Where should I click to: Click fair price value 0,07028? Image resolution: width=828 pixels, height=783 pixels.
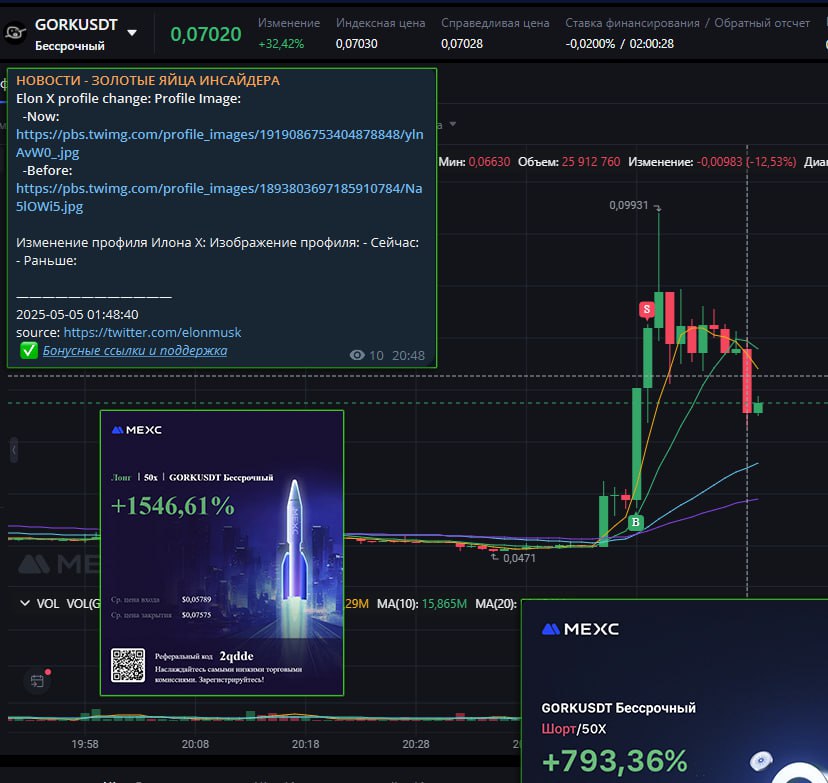coord(462,44)
